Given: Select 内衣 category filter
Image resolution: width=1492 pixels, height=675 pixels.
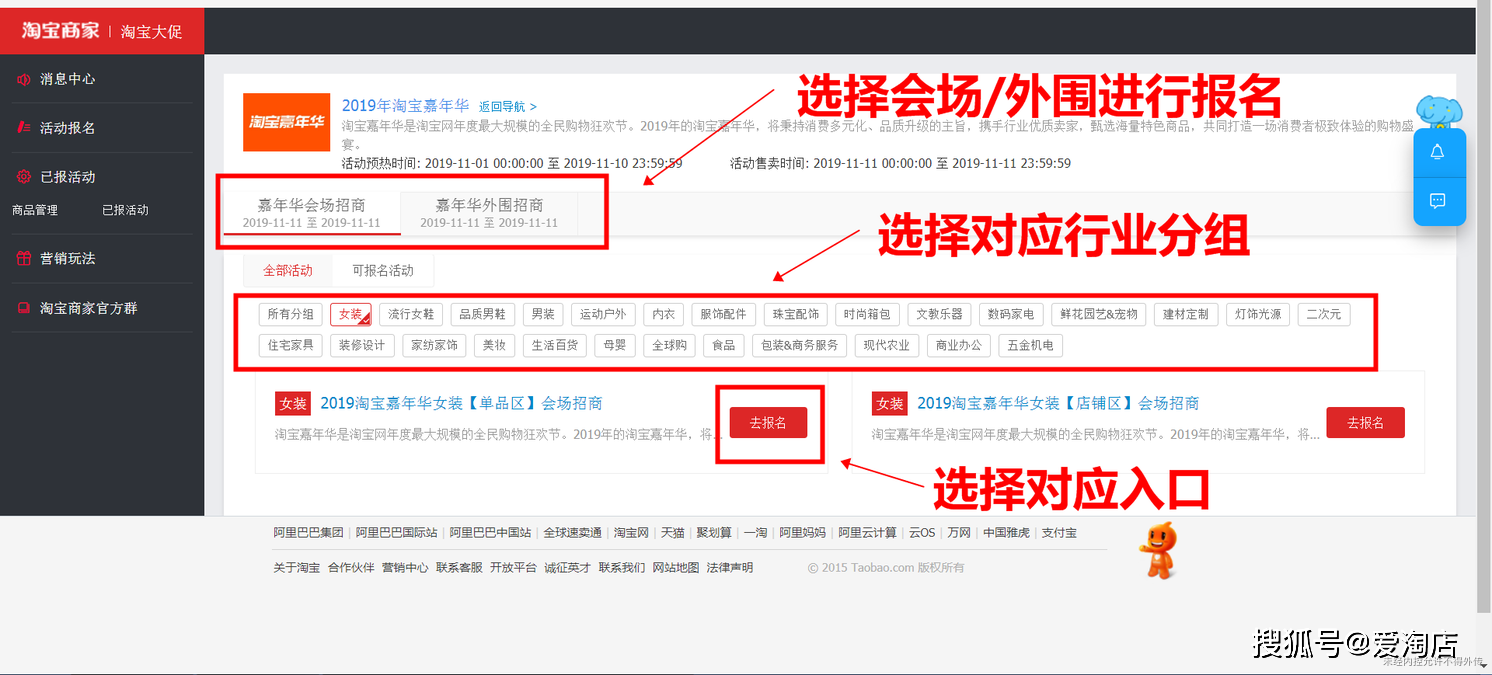Looking at the screenshot, I should 663,314.
